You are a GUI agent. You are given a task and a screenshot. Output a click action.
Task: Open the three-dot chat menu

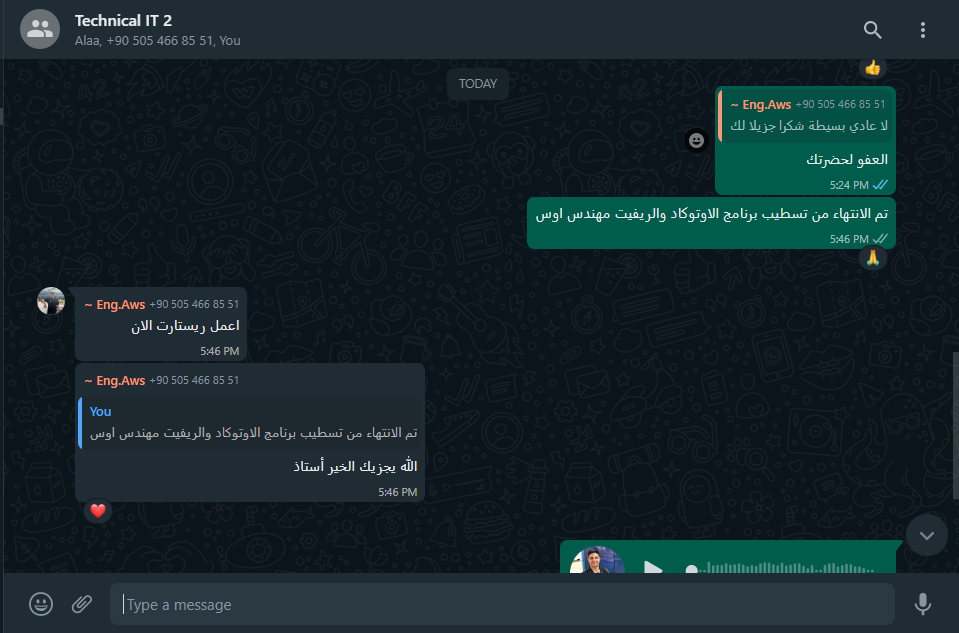coord(922,30)
